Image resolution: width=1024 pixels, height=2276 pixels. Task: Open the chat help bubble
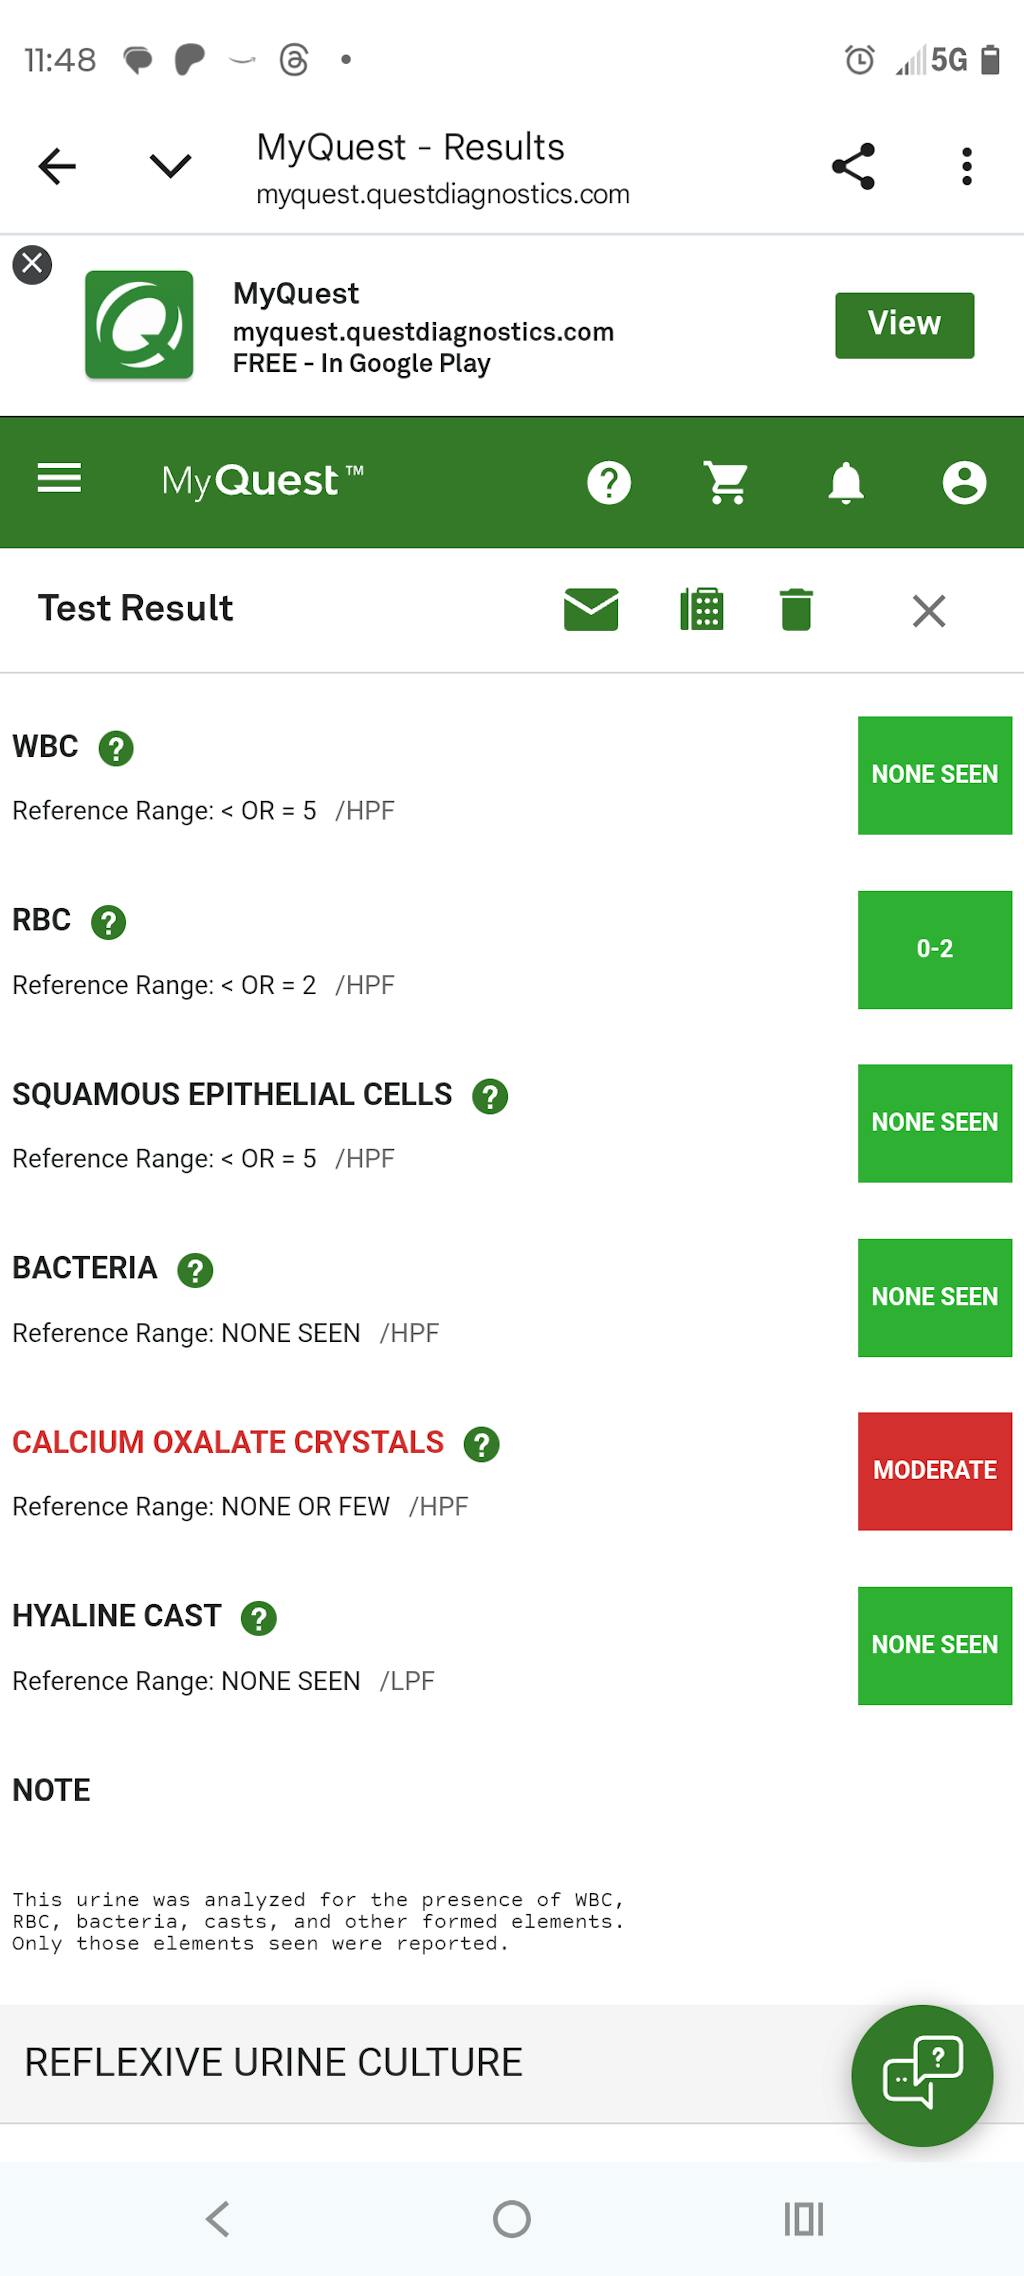[922, 2075]
